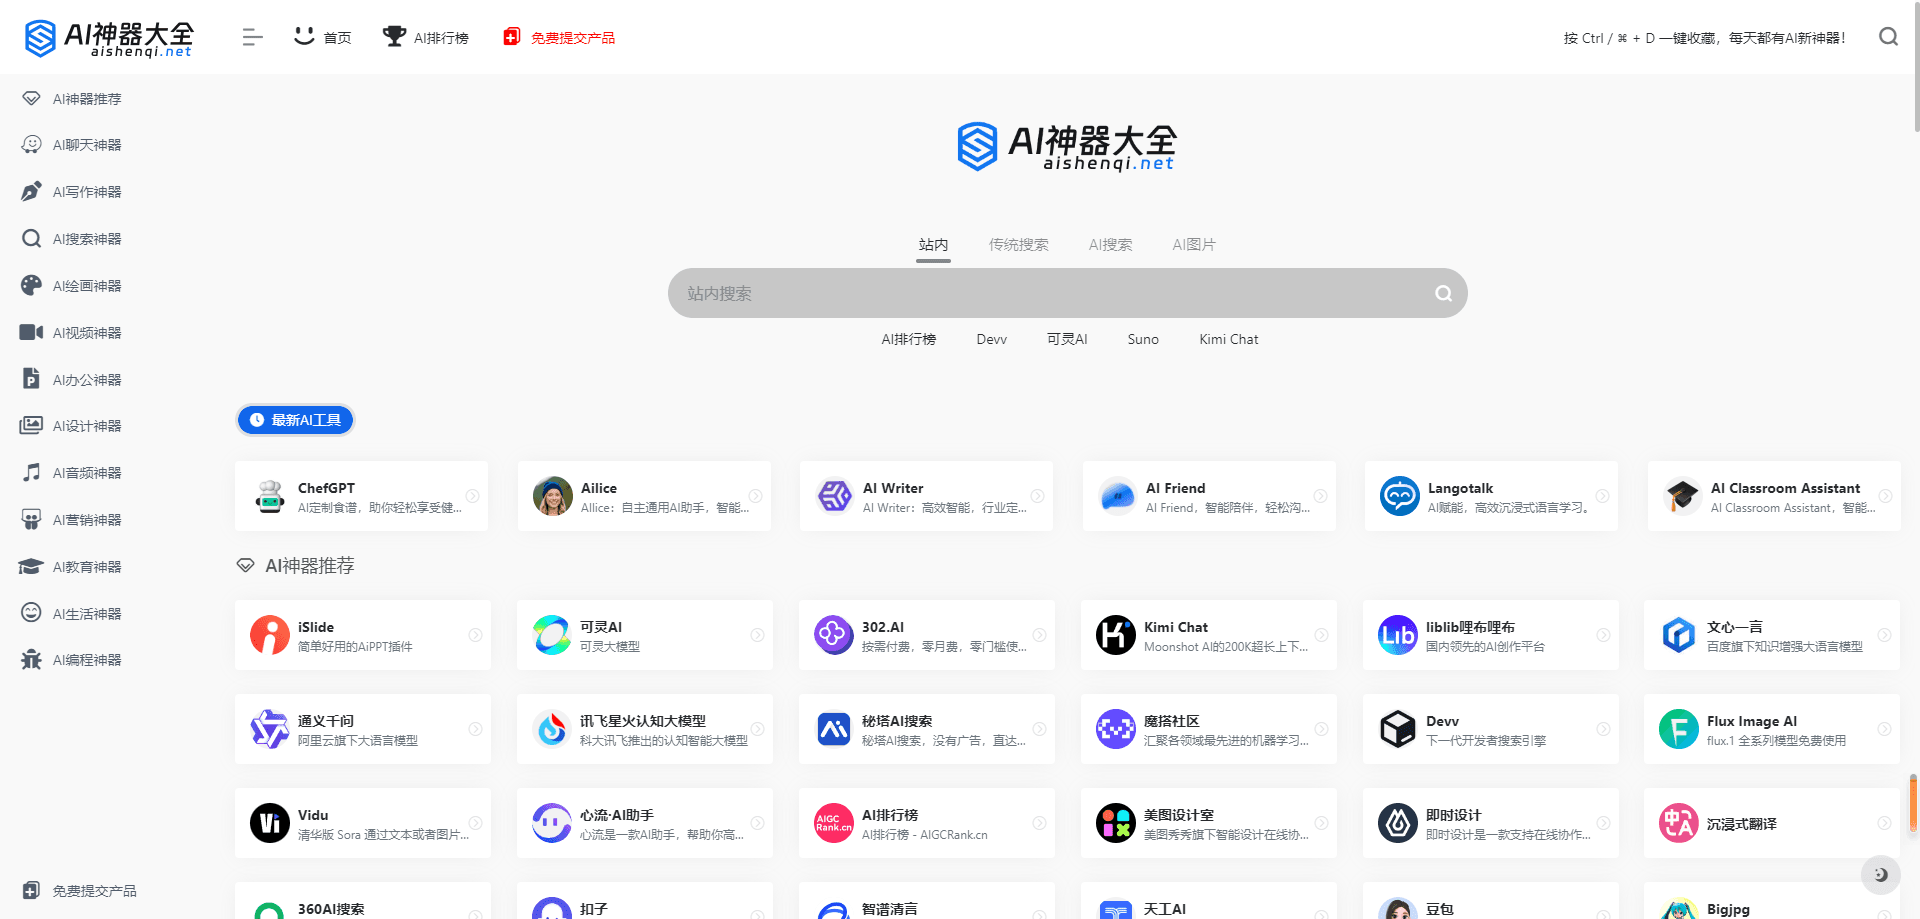Image resolution: width=1920 pixels, height=919 pixels.
Task: Toggle dark mode with moon button
Action: click(1881, 875)
